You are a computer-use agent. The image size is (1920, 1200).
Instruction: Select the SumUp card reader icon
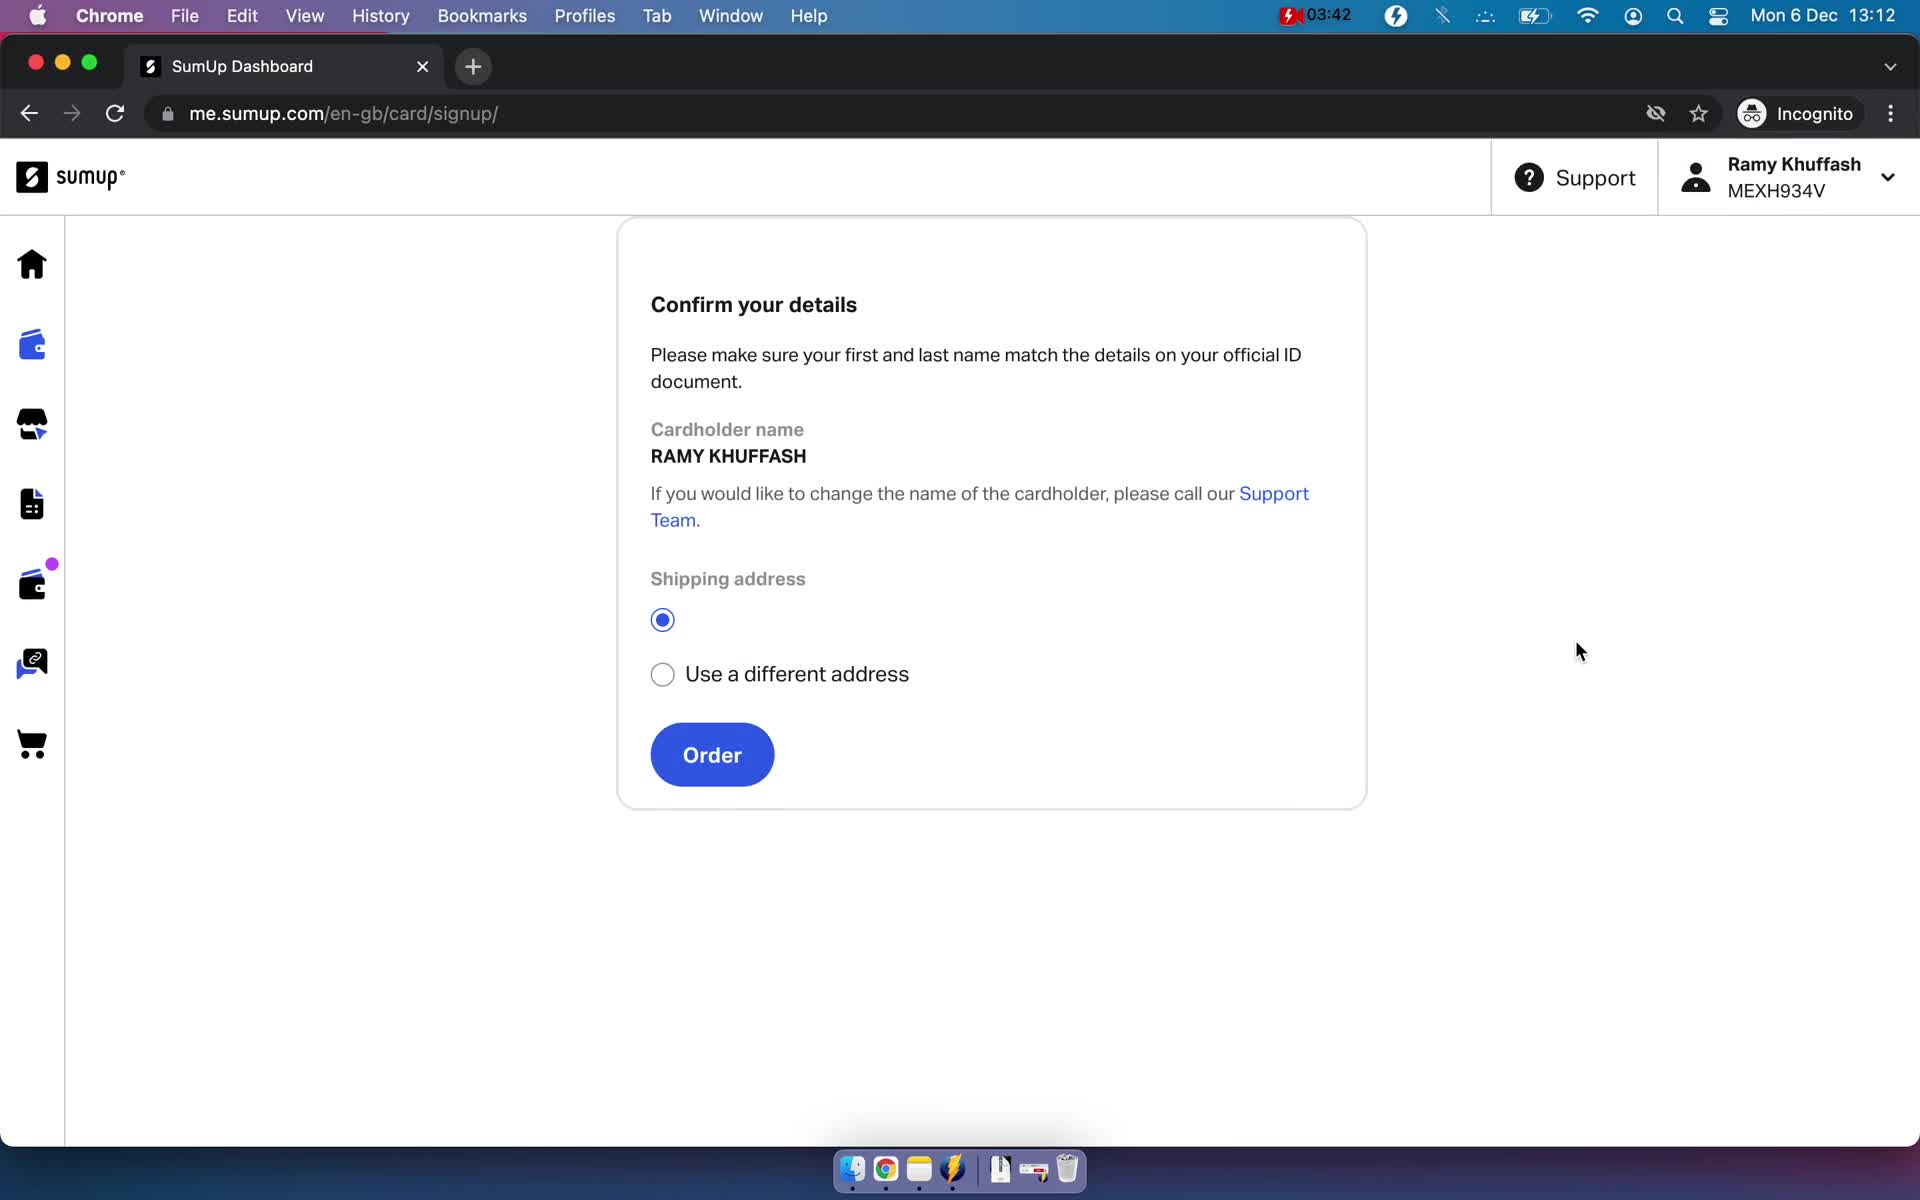[32, 424]
